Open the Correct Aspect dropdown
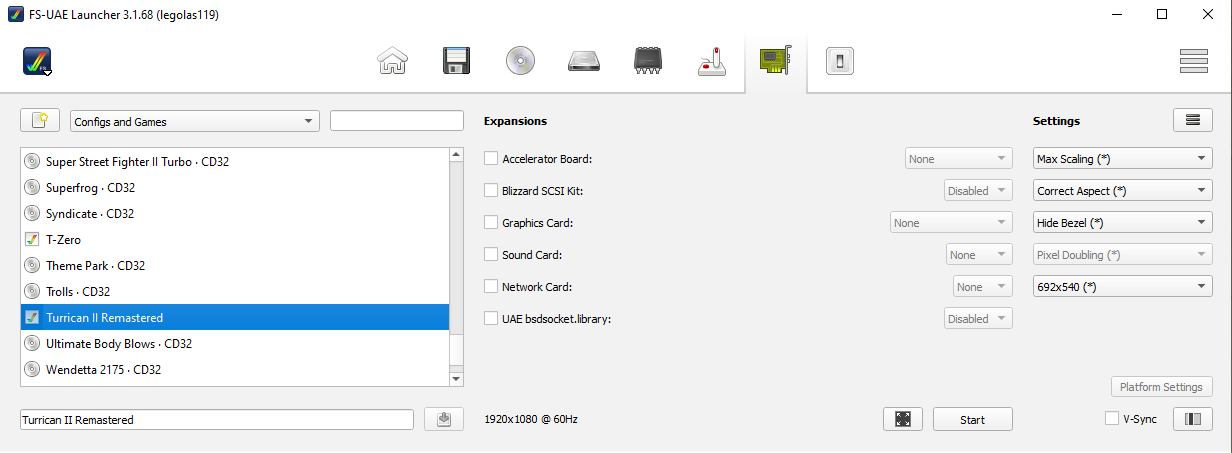 (1122, 190)
